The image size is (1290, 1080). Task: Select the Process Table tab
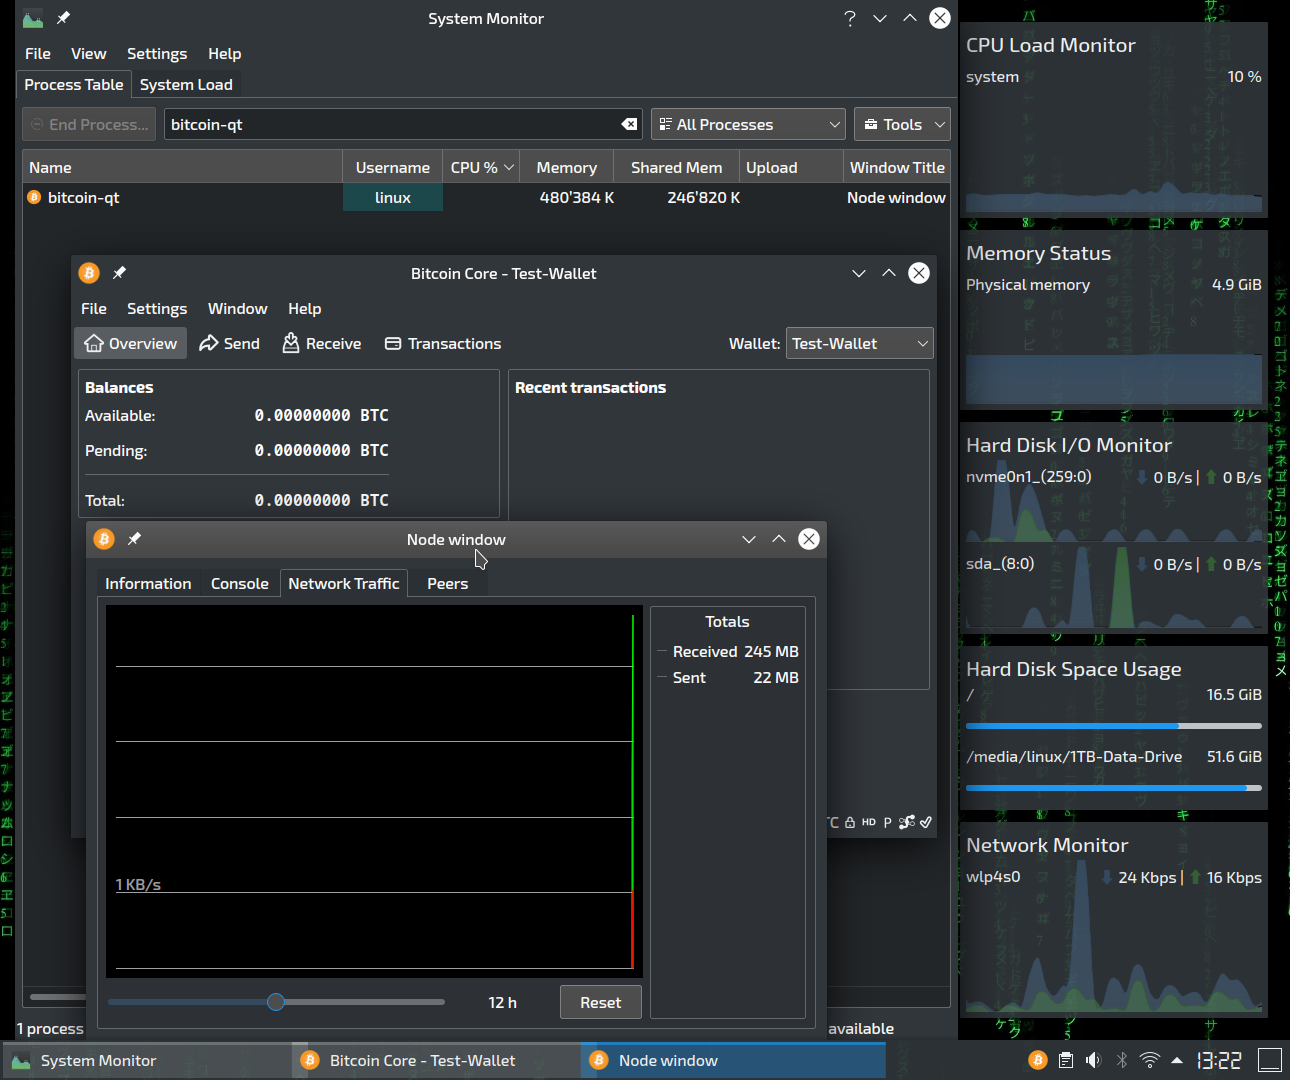click(x=74, y=84)
